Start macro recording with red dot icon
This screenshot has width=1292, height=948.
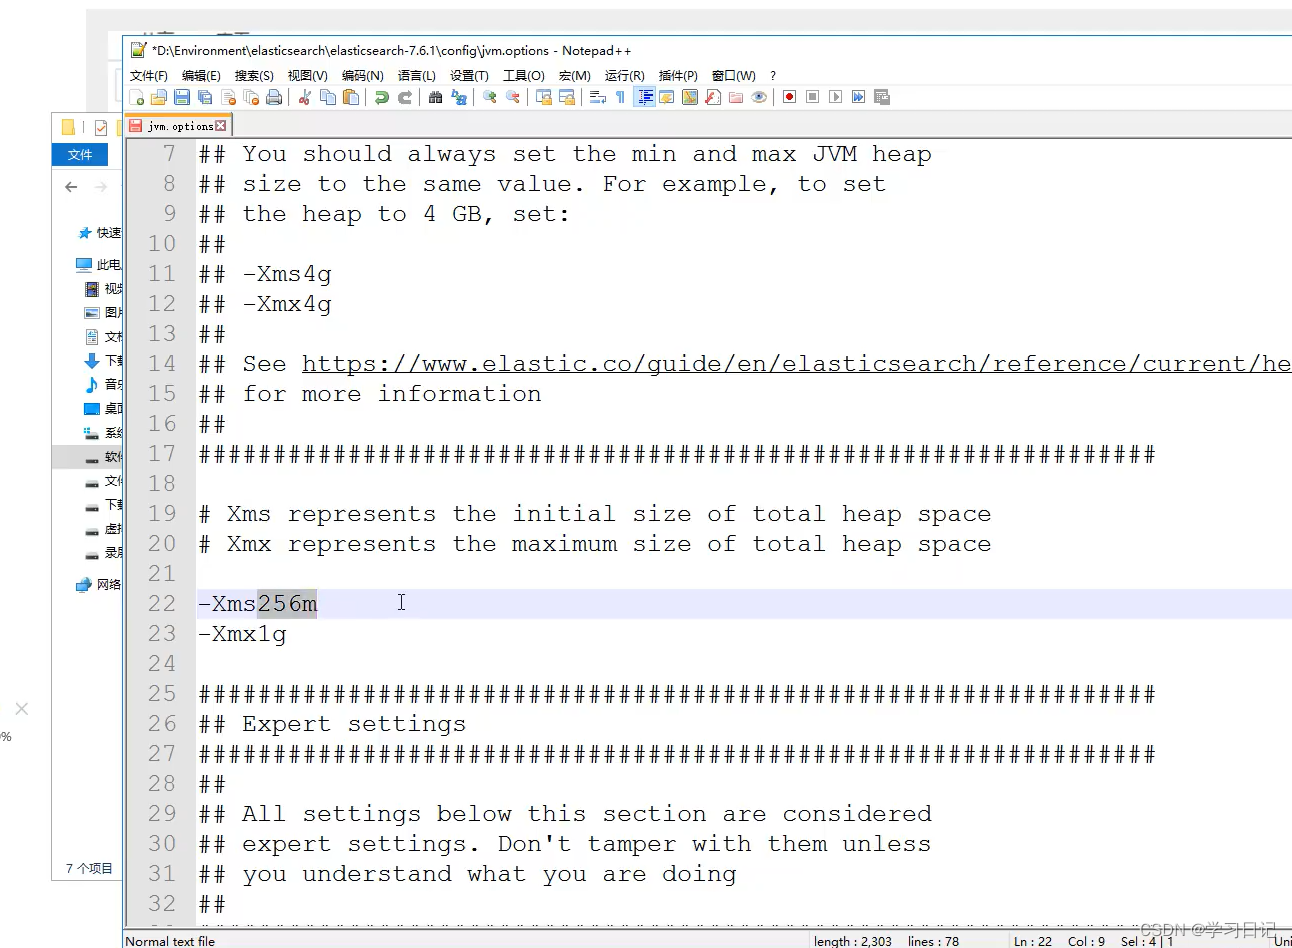click(x=789, y=97)
